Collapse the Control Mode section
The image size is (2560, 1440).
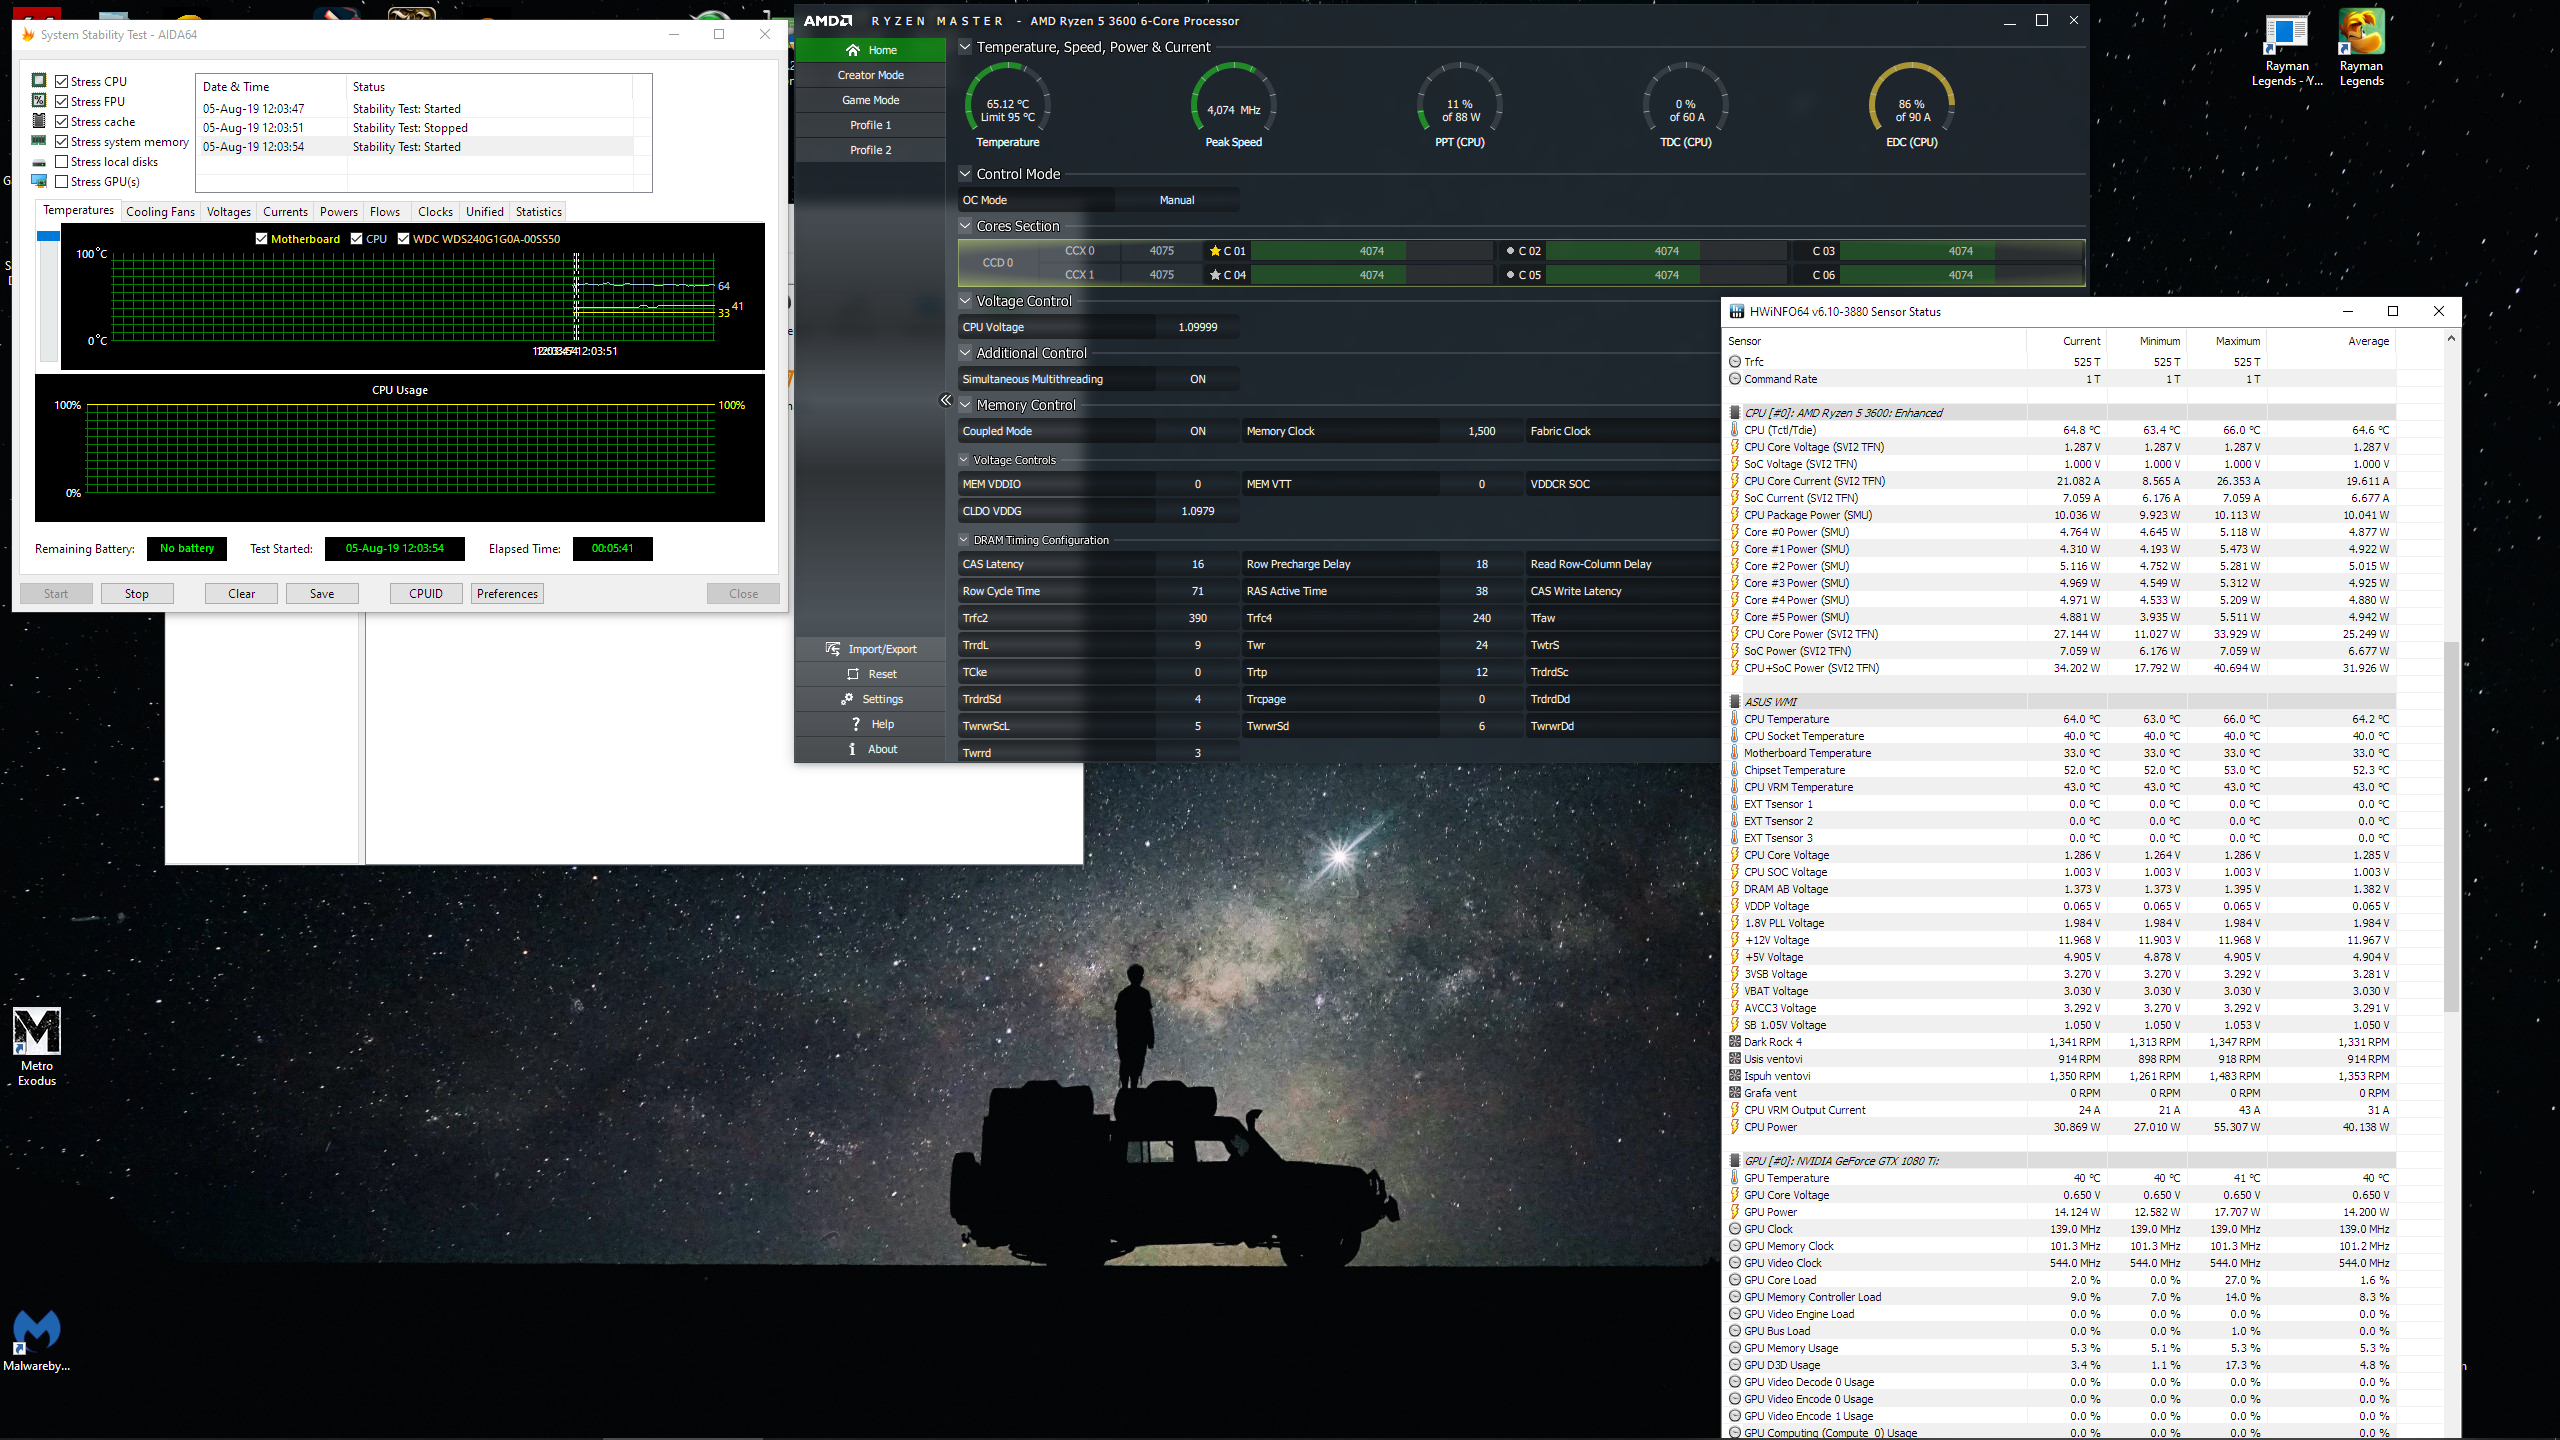click(965, 174)
